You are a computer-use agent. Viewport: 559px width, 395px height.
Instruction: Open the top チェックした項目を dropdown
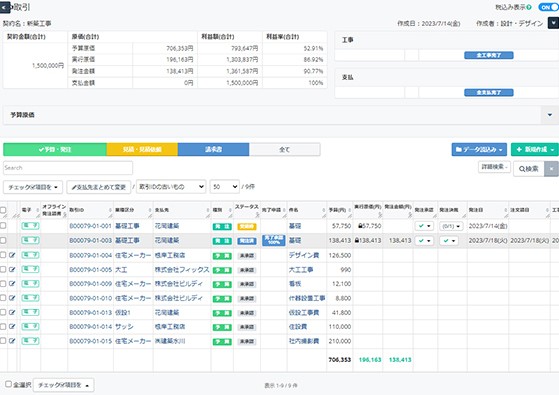coord(33,187)
